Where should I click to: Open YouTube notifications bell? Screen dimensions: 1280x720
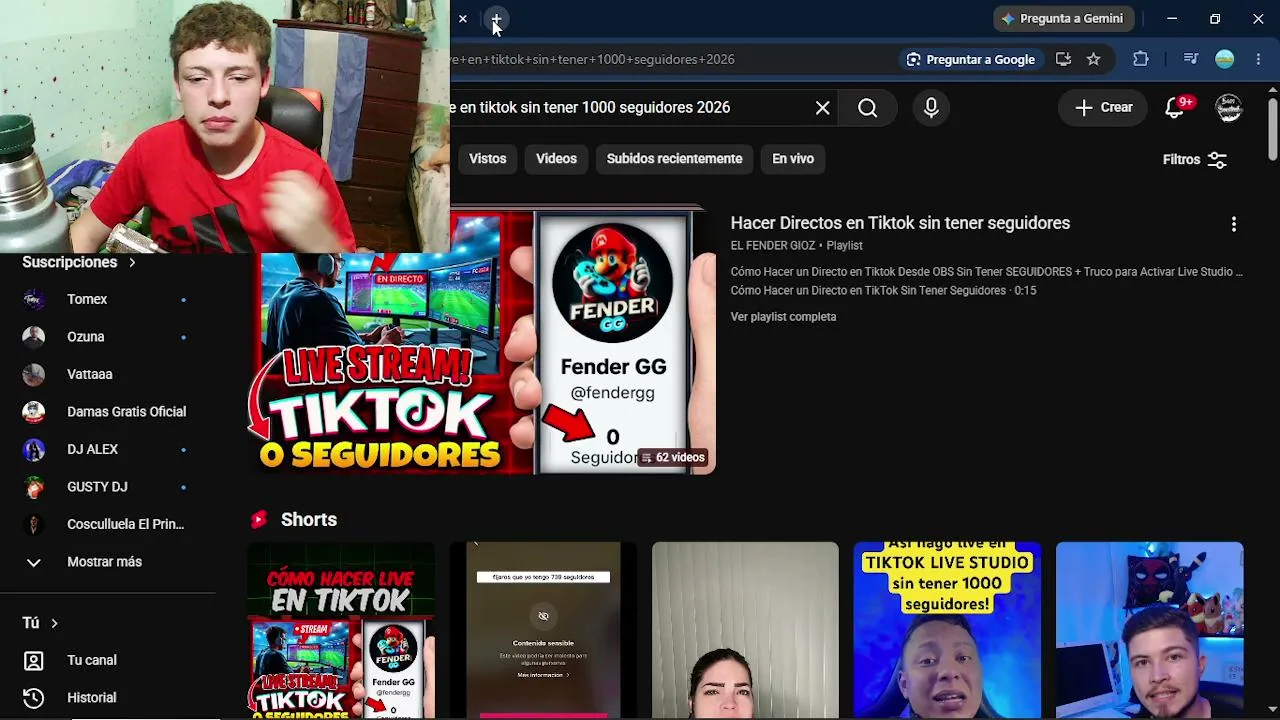(1176, 108)
